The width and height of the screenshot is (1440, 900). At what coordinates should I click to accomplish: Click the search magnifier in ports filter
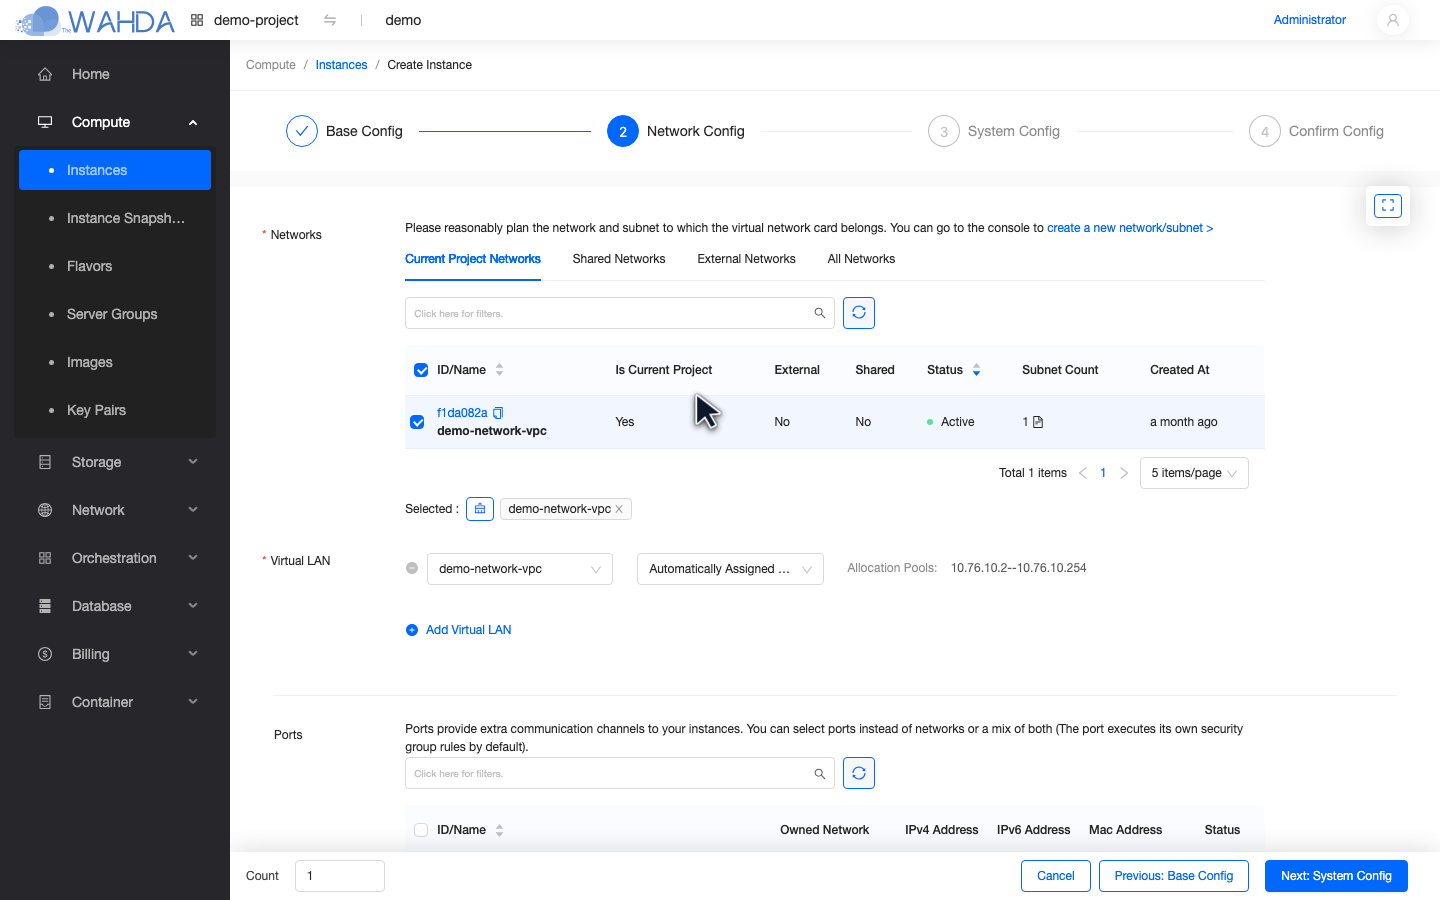[x=820, y=773]
